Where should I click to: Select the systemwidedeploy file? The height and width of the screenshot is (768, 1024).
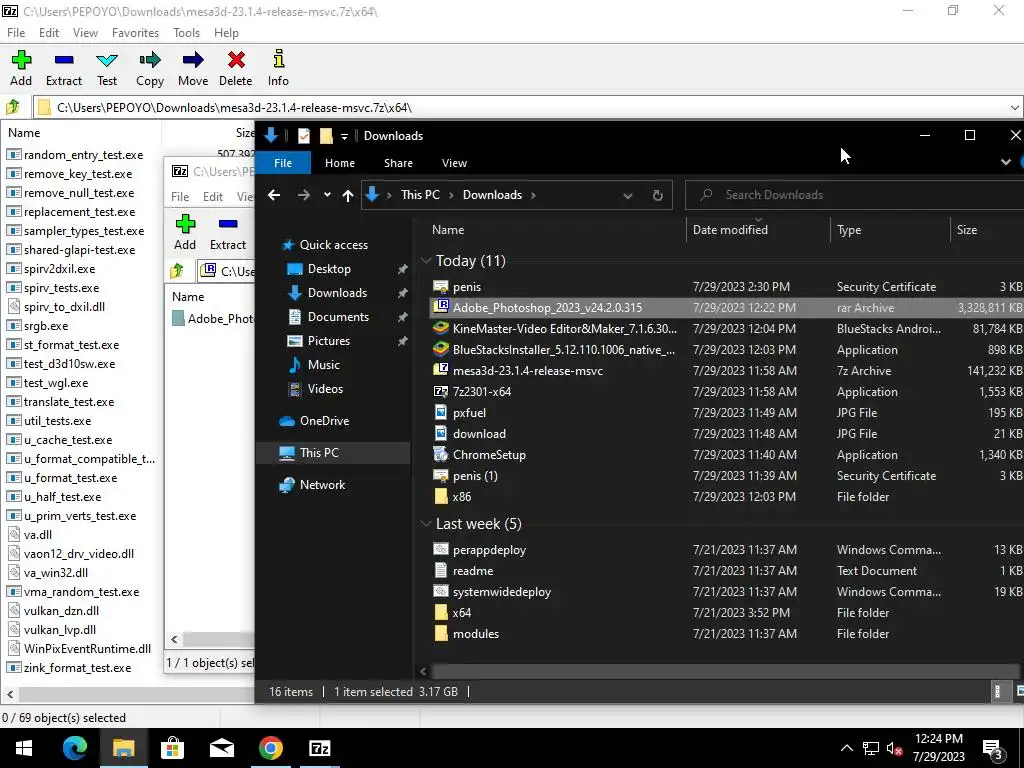(x=502, y=592)
